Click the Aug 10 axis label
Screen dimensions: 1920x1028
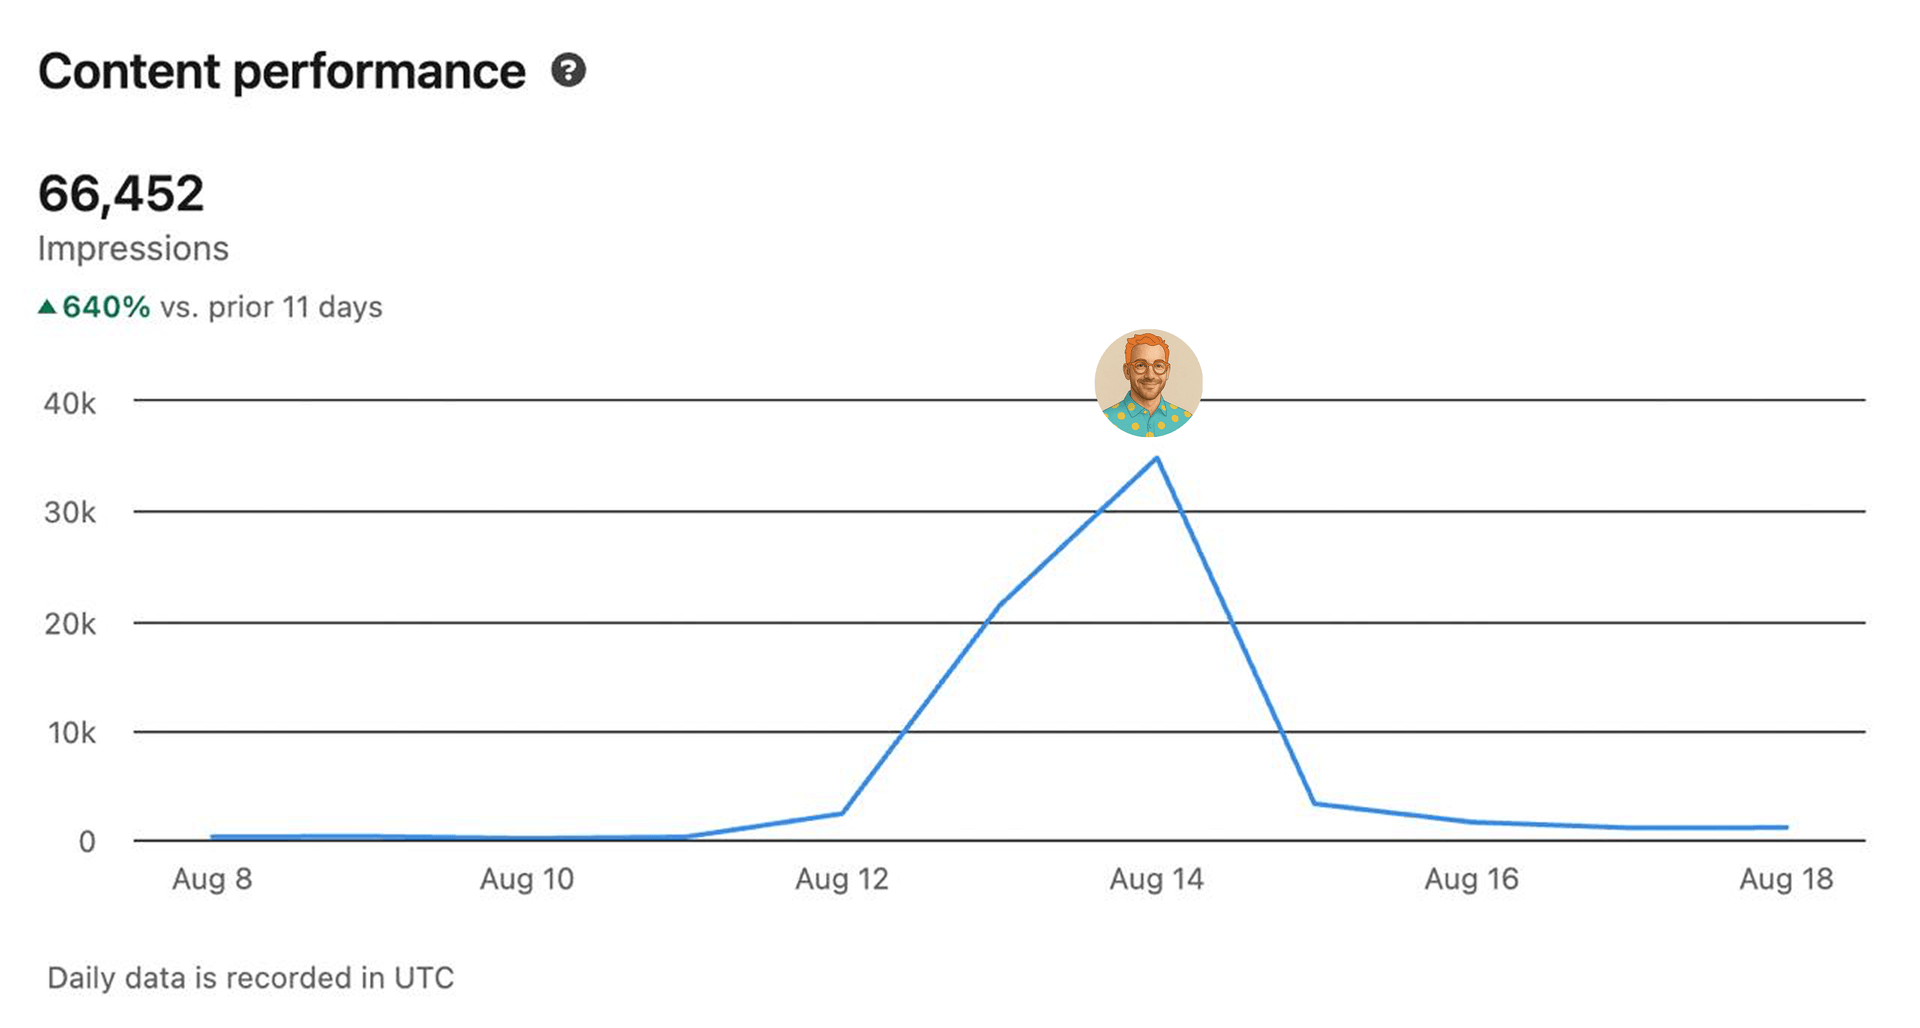pyautogui.click(x=527, y=879)
